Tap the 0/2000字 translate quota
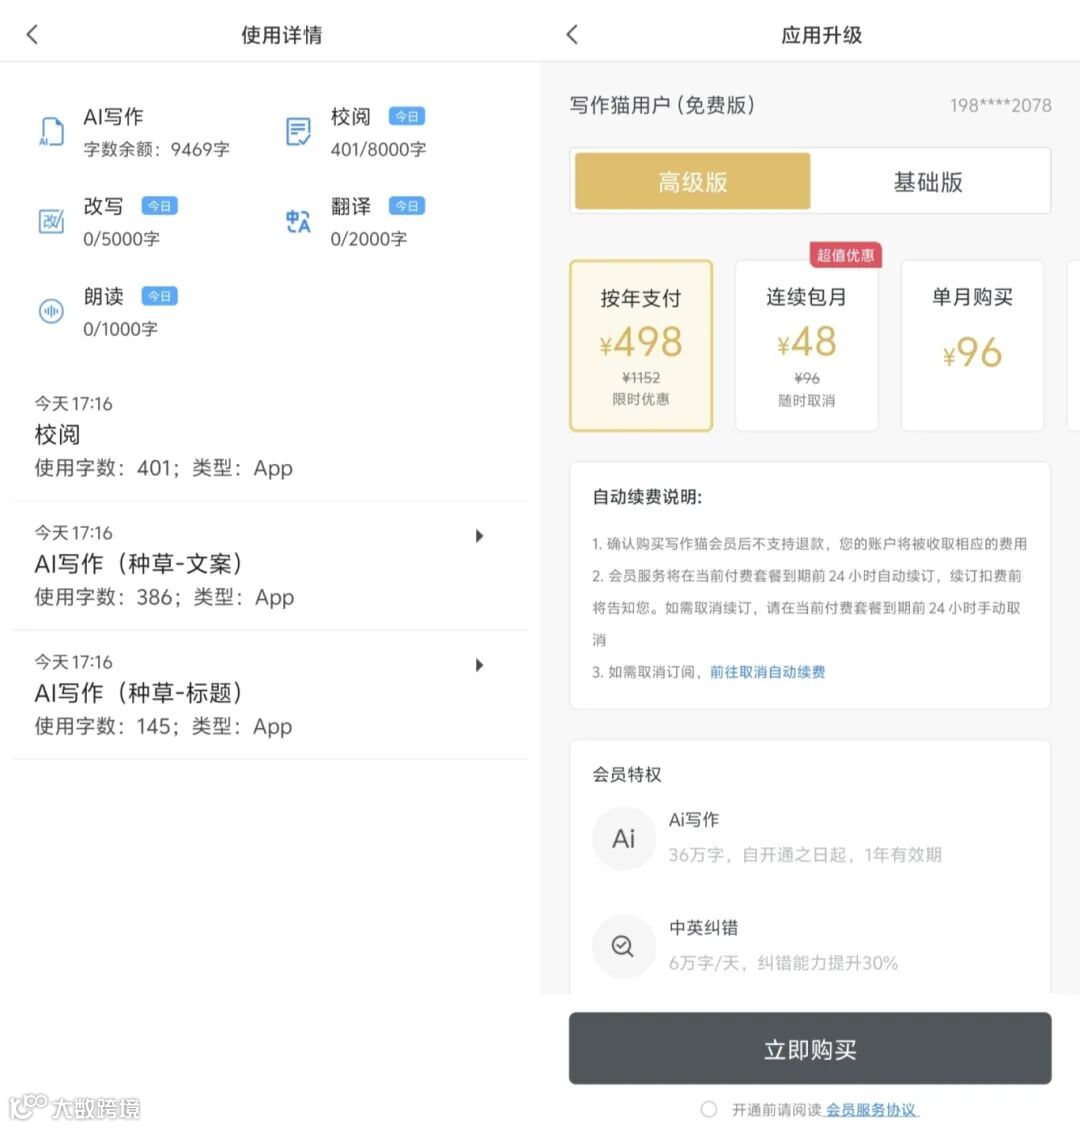Viewport: 1080px width, 1128px height. pos(369,239)
